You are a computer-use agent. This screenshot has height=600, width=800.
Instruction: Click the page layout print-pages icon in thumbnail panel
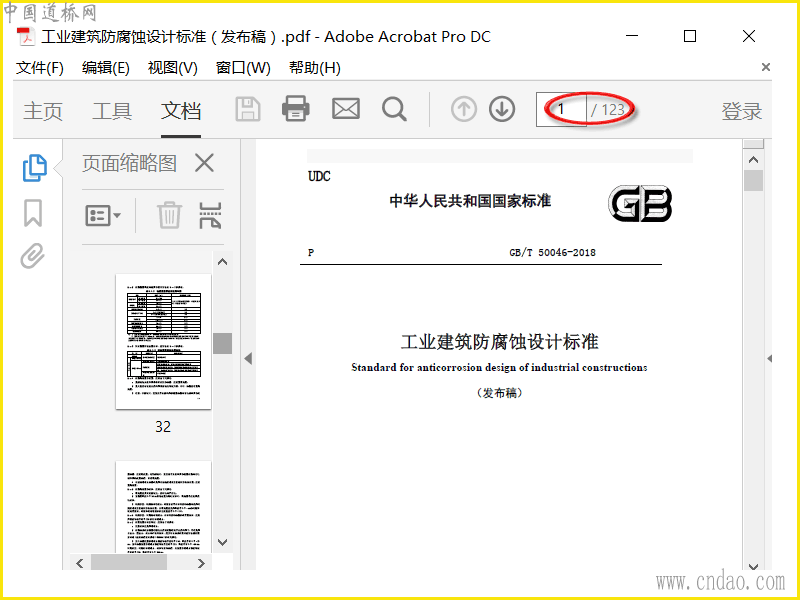click(x=210, y=215)
